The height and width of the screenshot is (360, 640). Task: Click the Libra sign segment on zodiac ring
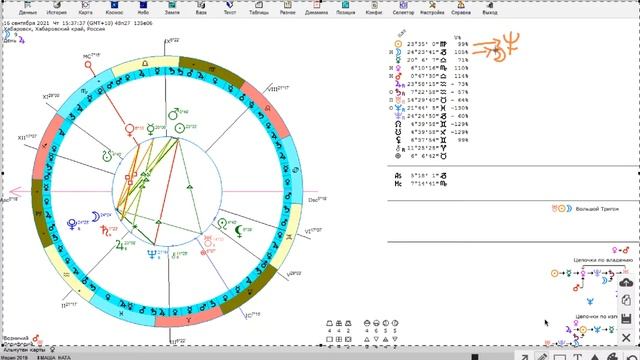tap(145, 64)
